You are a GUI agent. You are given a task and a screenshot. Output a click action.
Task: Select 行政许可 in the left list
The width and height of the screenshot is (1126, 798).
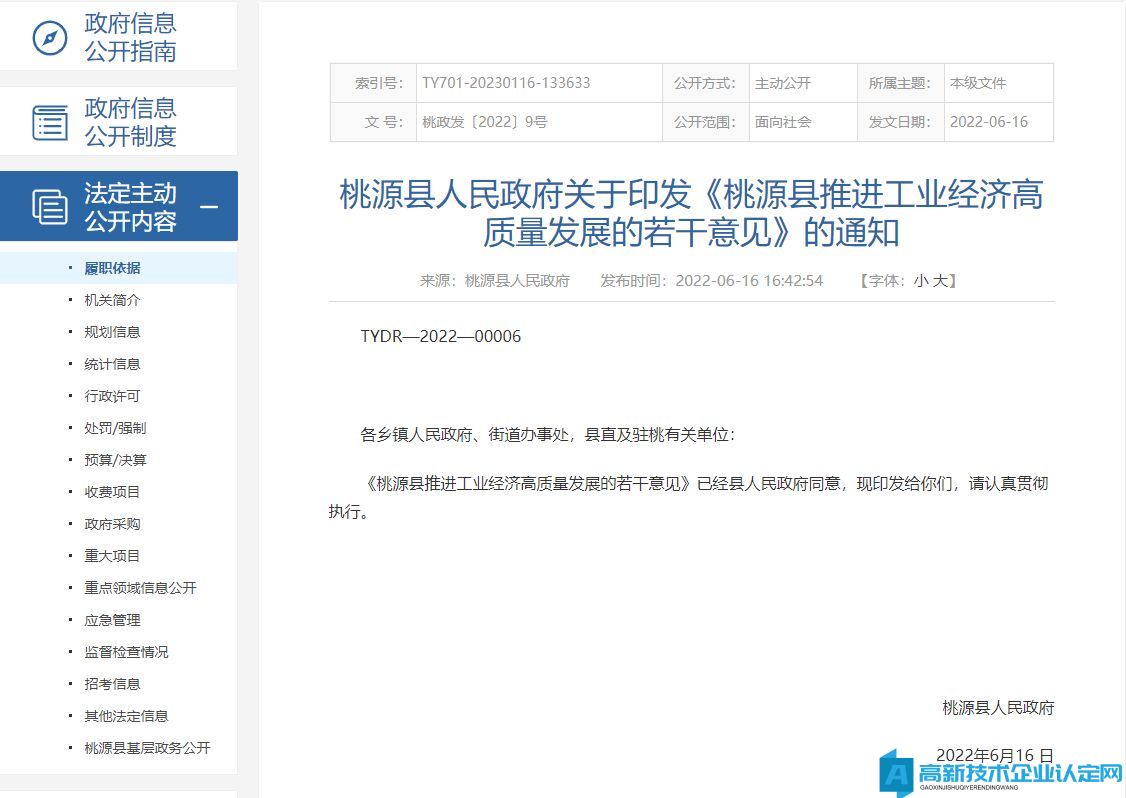pyautogui.click(x=112, y=396)
